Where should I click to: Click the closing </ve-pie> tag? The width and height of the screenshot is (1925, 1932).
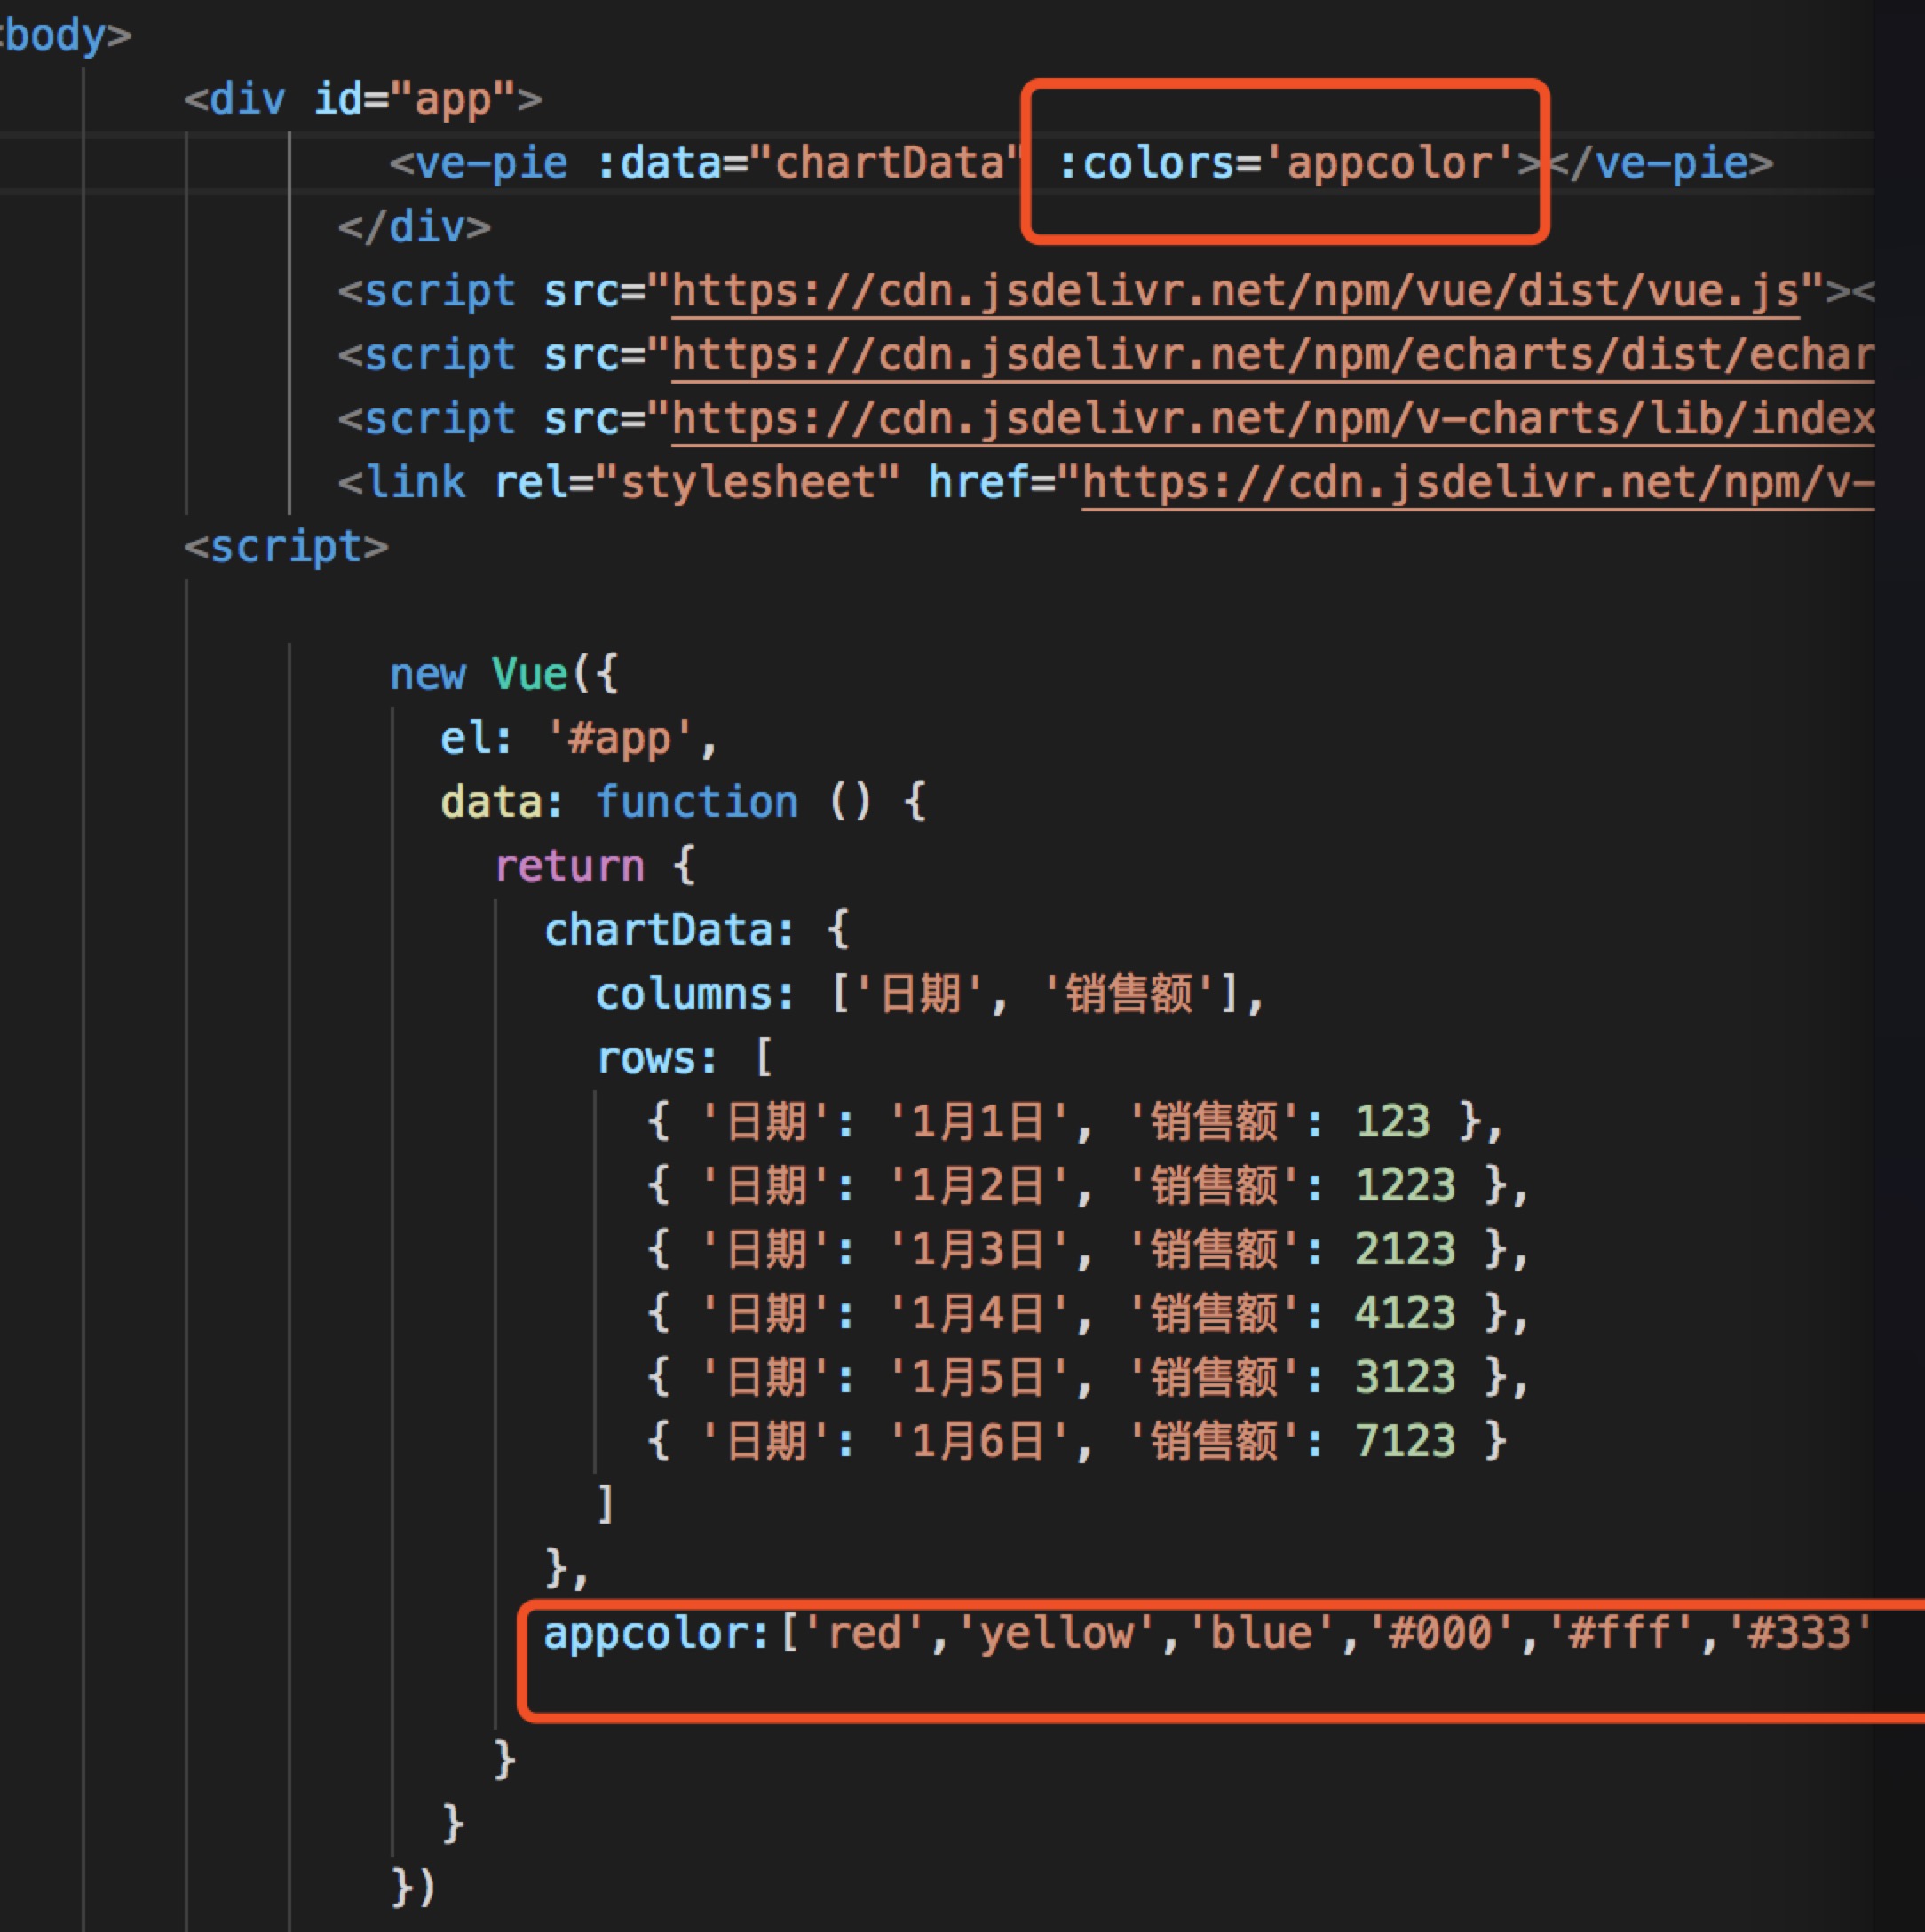click(1660, 163)
